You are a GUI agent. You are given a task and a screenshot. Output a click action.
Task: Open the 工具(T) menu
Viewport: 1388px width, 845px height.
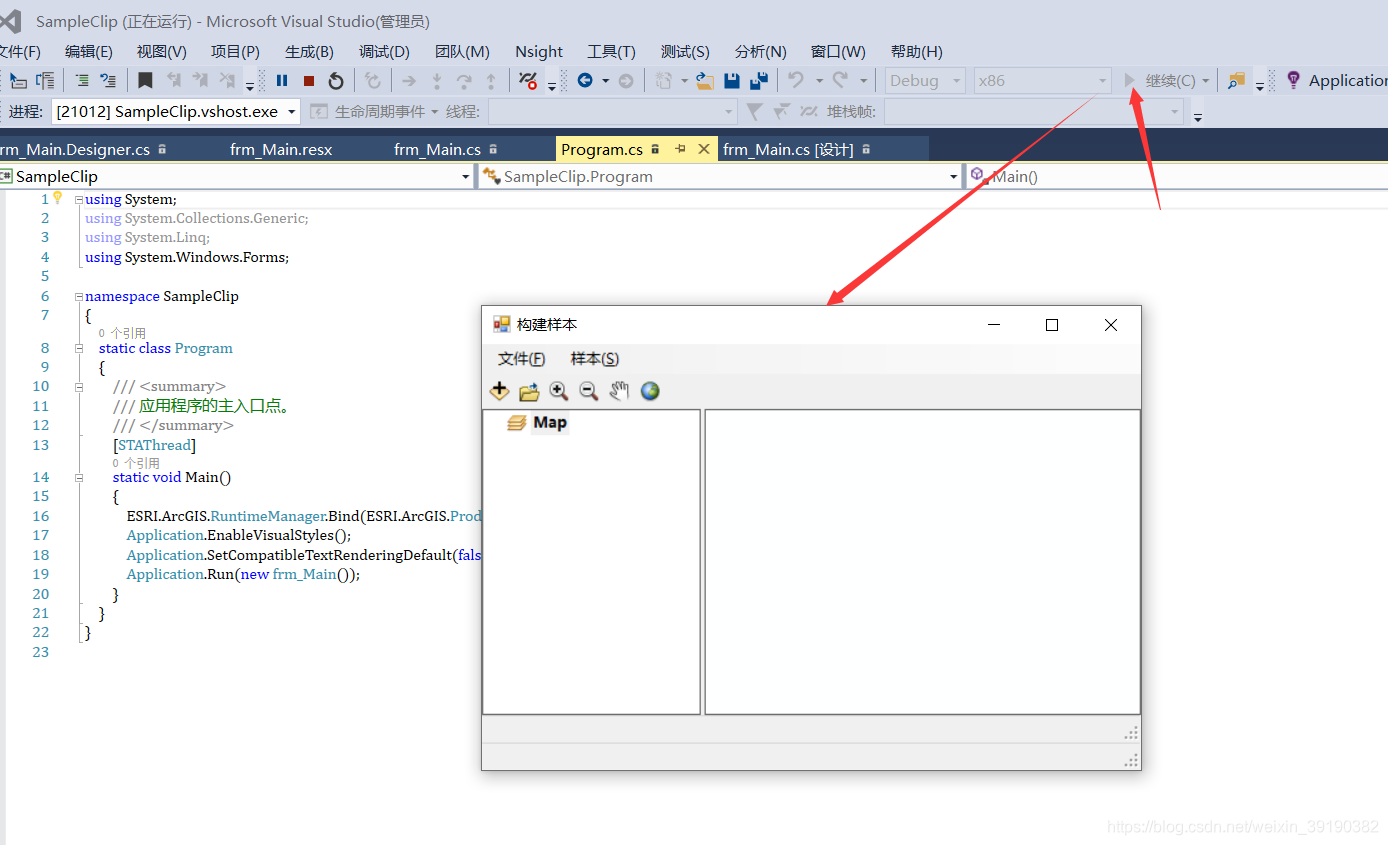[611, 52]
